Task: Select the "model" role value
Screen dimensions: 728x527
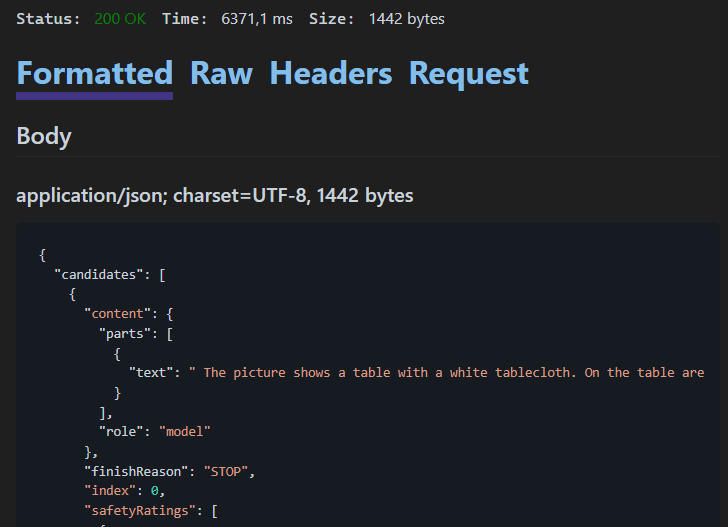Action: (x=185, y=432)
